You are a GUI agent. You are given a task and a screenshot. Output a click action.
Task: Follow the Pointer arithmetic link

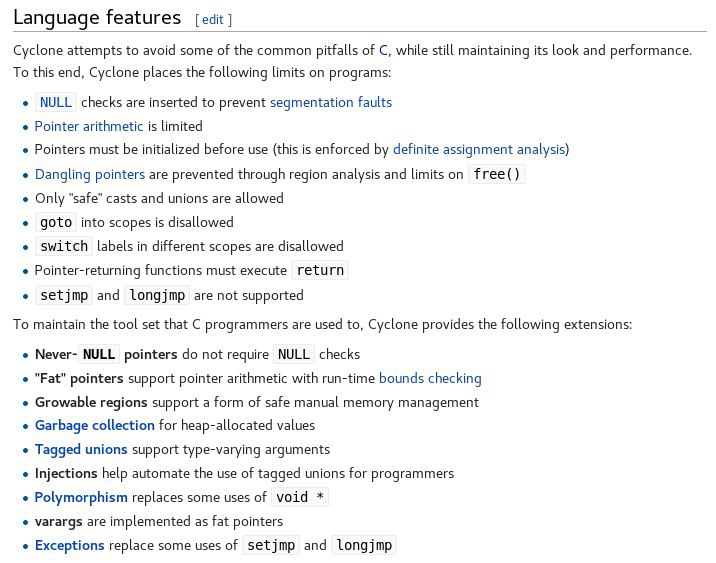coord(89,126)
